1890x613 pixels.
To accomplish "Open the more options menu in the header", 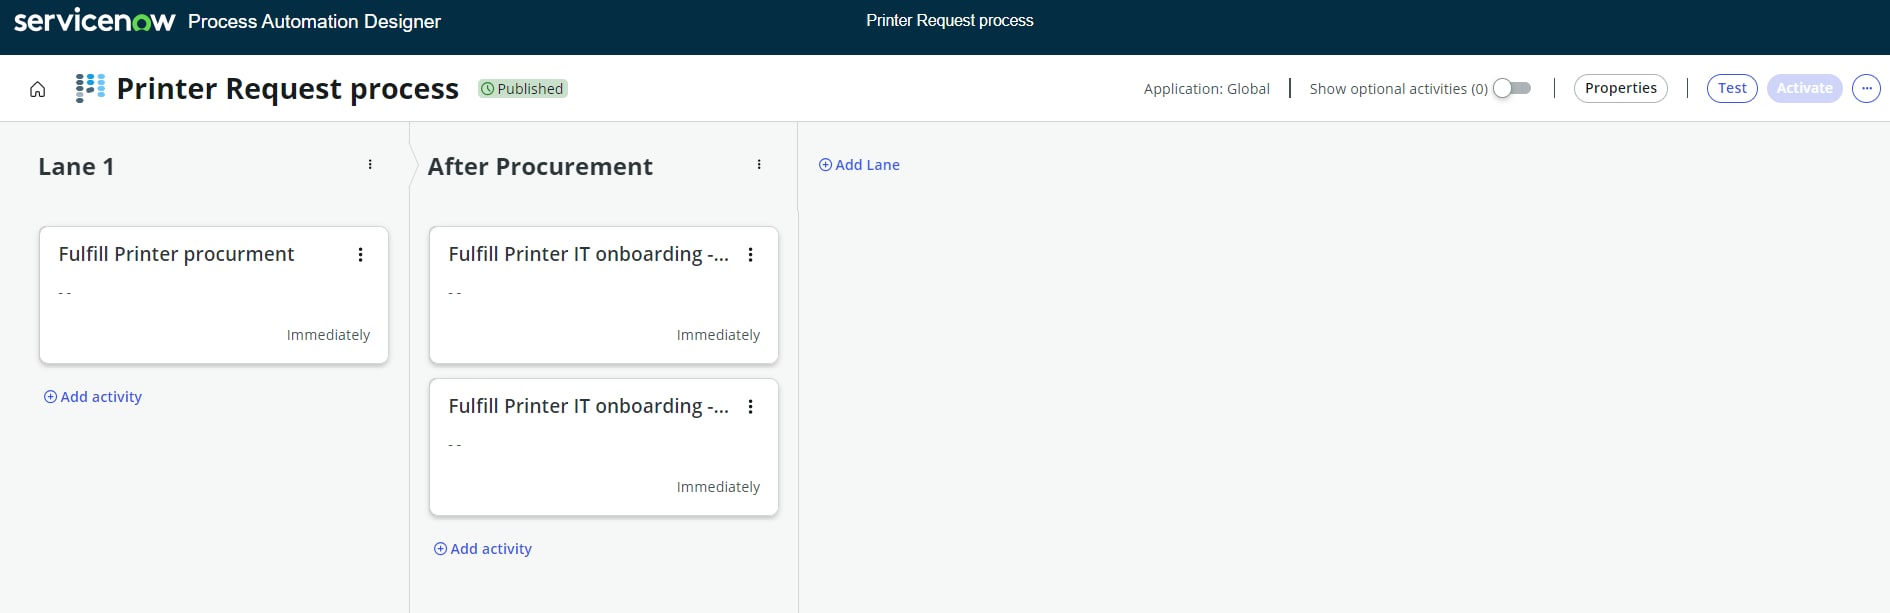I will coord(1866,88).
